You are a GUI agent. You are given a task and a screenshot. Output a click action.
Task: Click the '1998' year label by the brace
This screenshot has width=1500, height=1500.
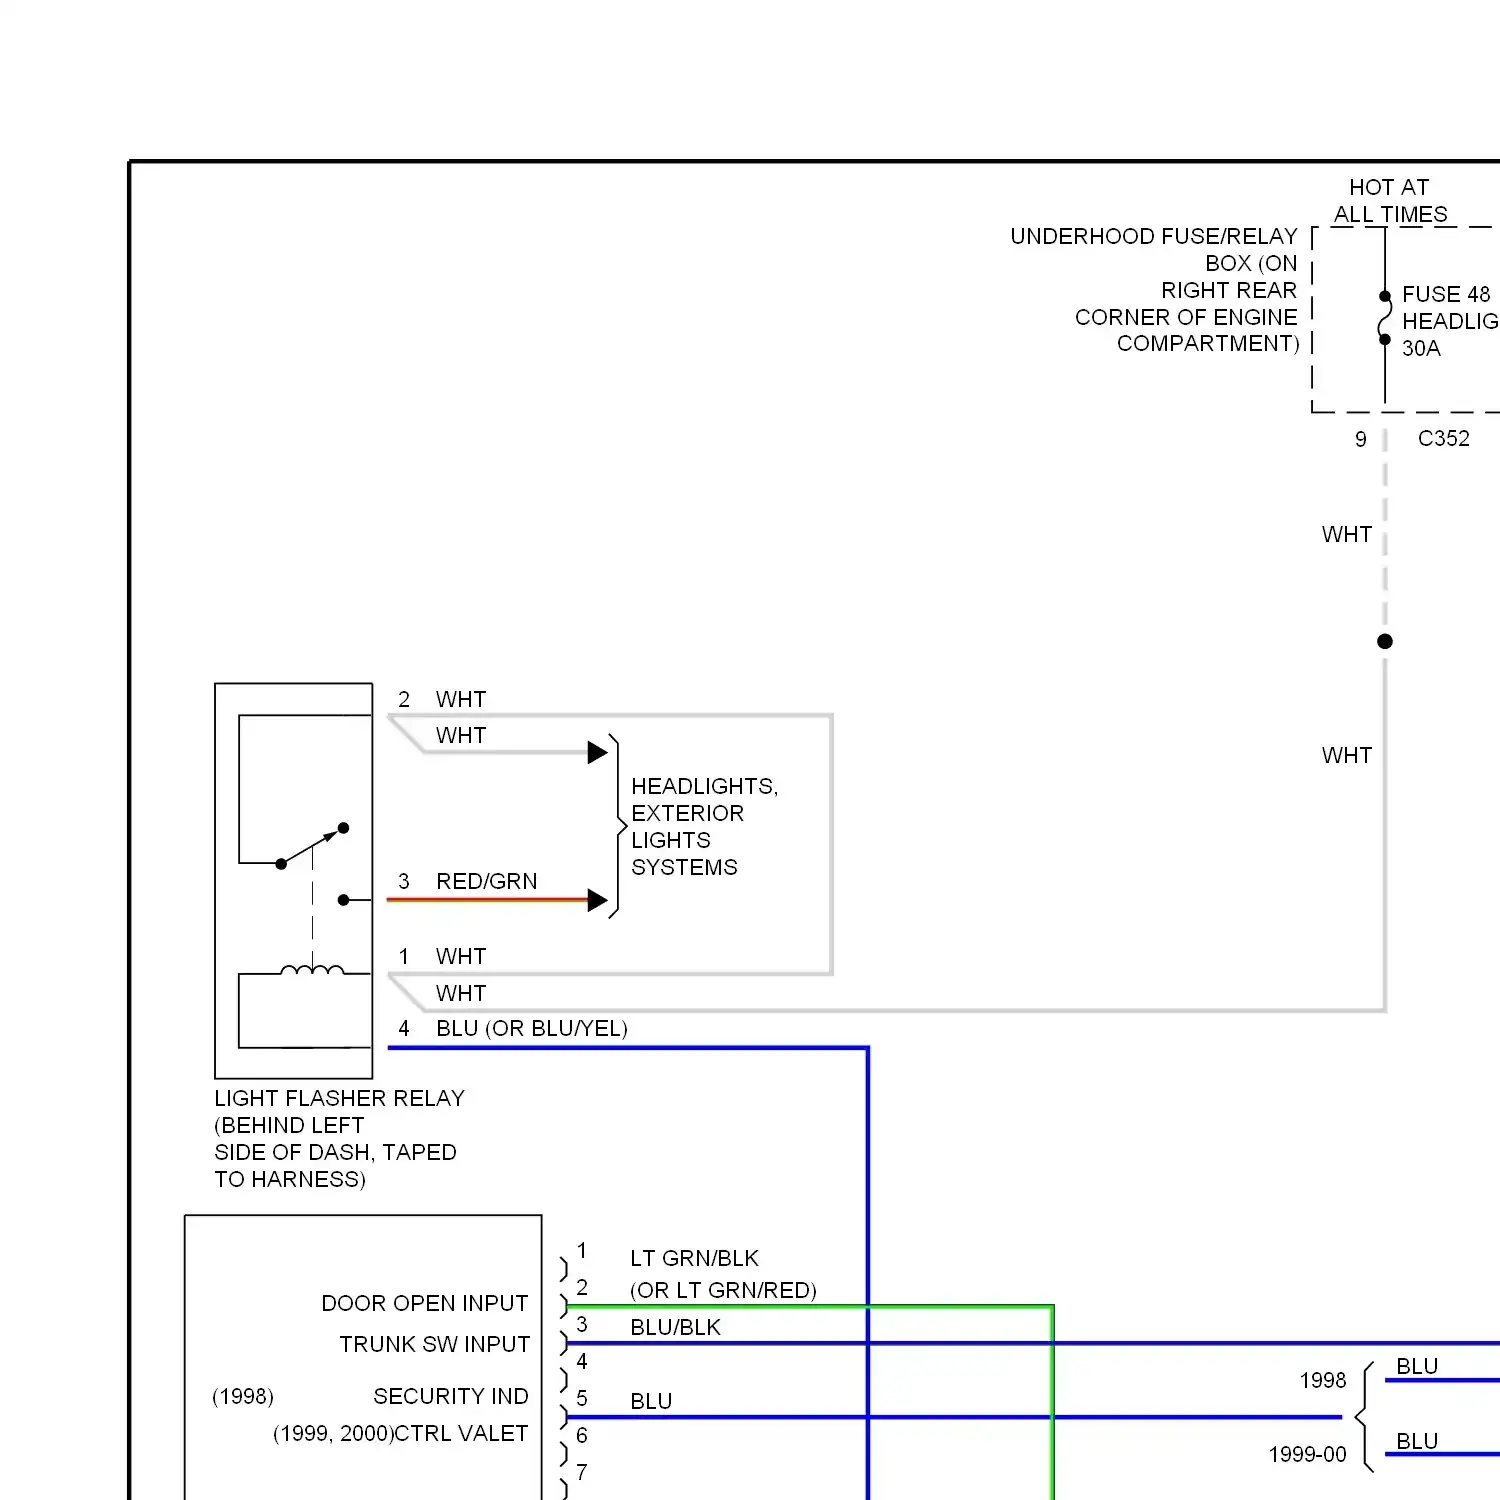pyautogui.click(x=1323, y=1380)
